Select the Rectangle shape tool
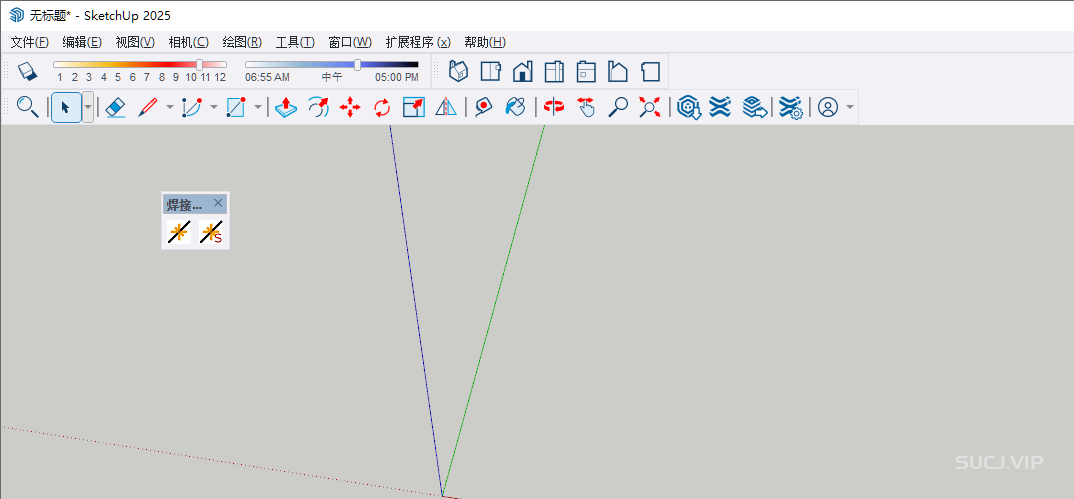 coord(236,107)
